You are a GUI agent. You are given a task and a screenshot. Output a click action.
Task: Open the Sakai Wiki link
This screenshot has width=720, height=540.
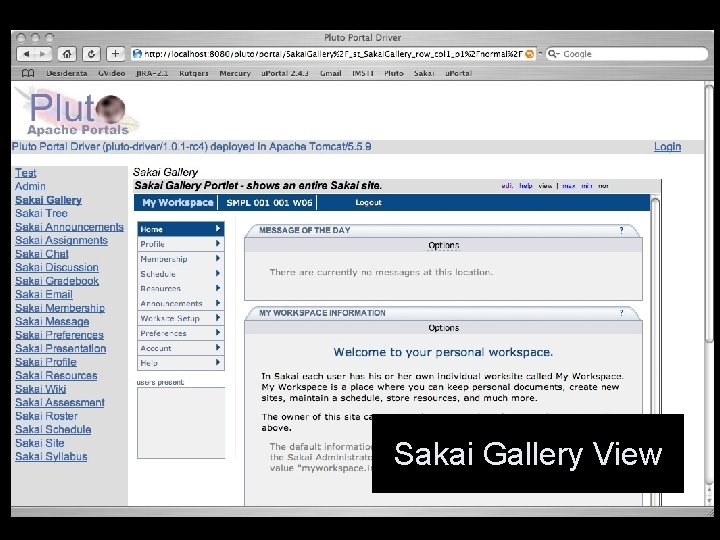point(40,389)
